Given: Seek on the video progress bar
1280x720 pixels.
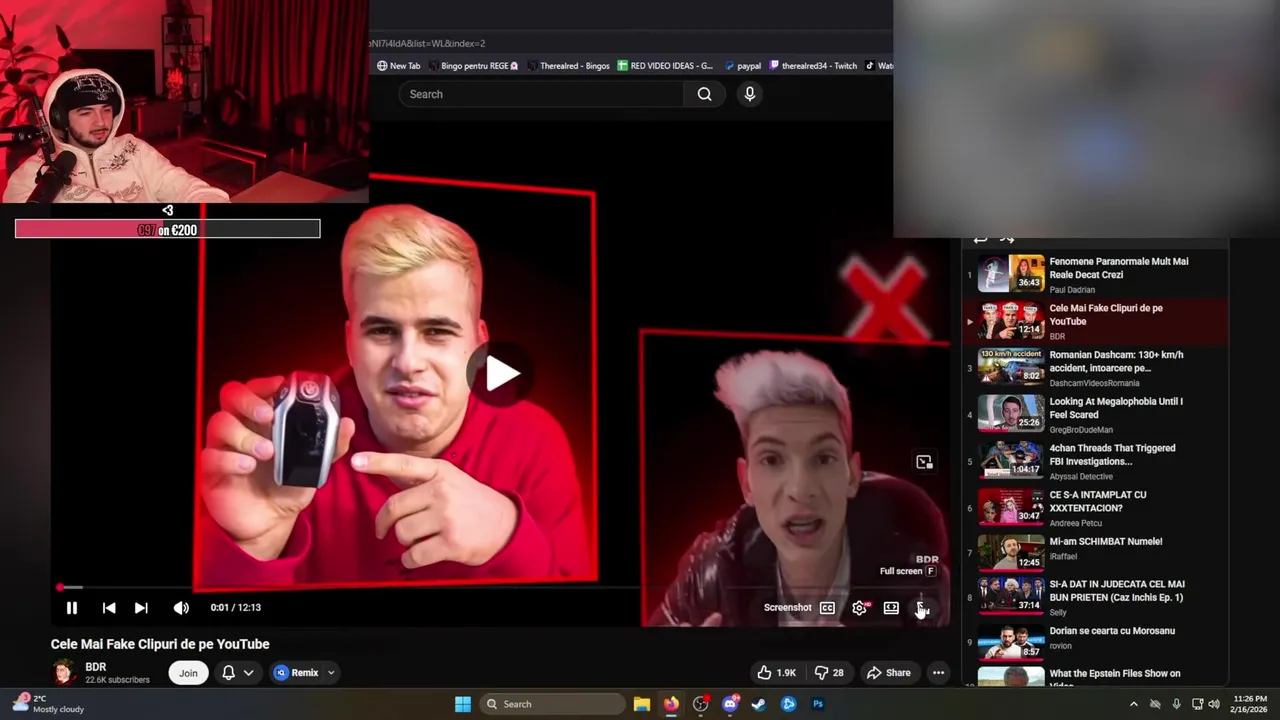Looking at the screenshot, I should click(x=500, y=587).
